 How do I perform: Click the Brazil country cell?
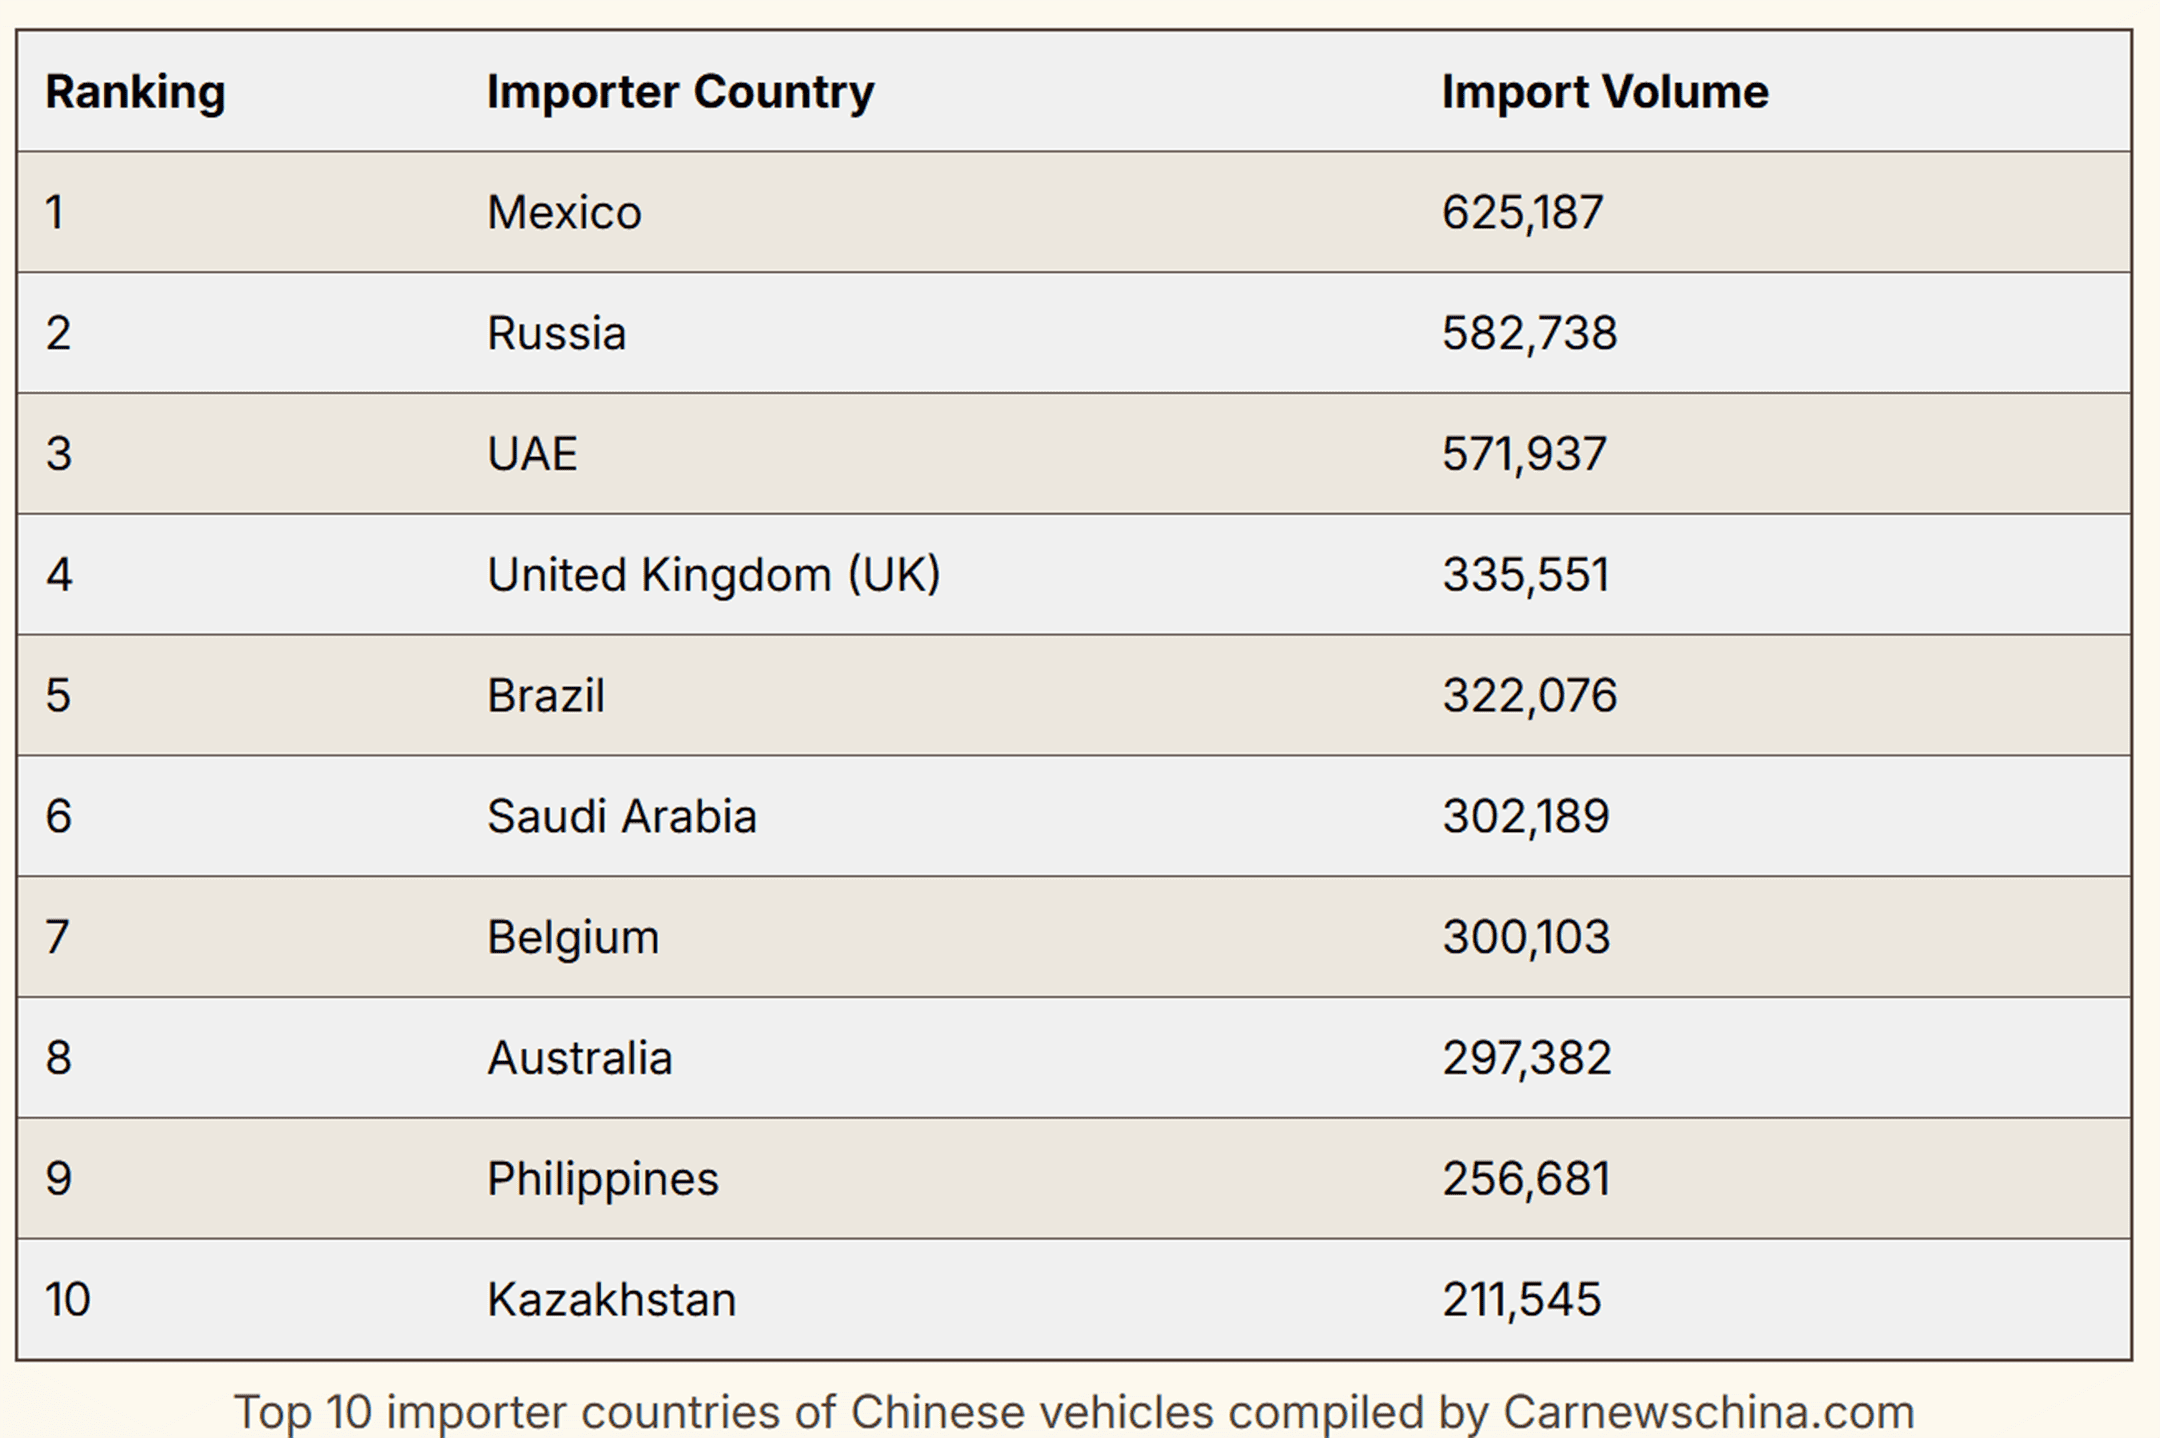[545, 696]
